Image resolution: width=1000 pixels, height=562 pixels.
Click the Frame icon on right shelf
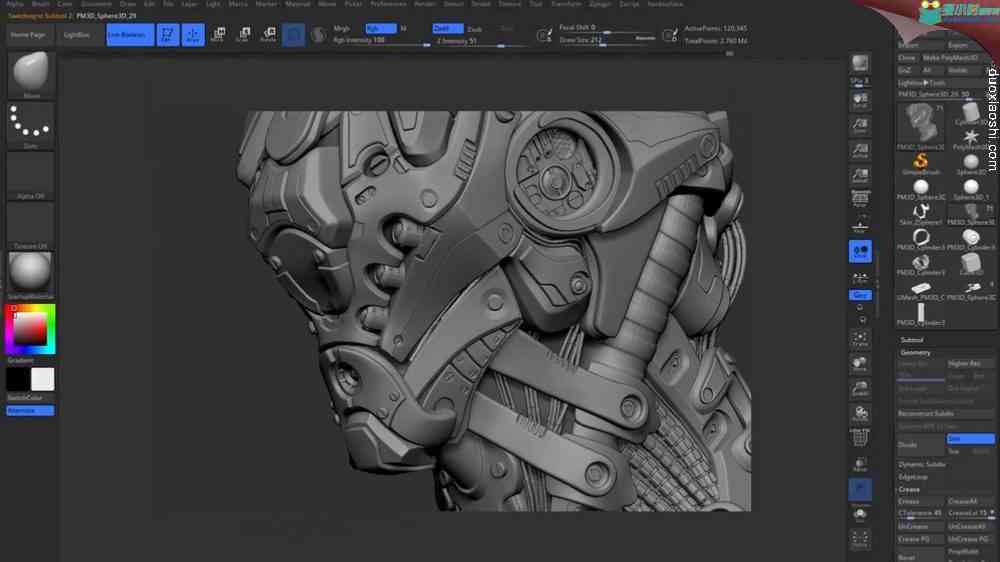pyautogui.click(x=860, y=339)
